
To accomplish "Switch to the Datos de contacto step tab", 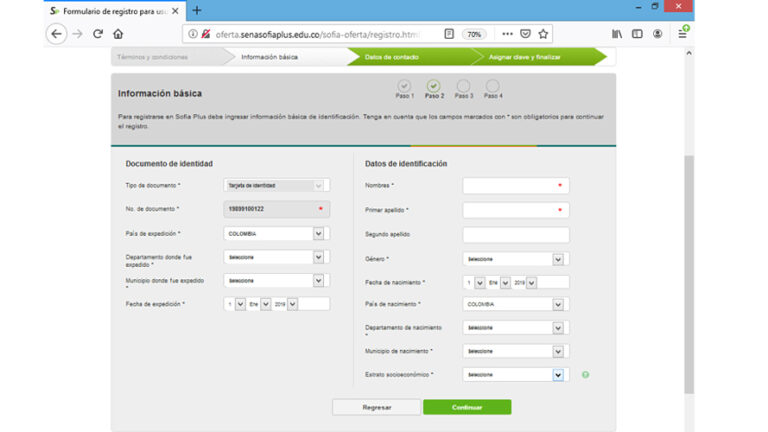I will (x=392, y=57).
